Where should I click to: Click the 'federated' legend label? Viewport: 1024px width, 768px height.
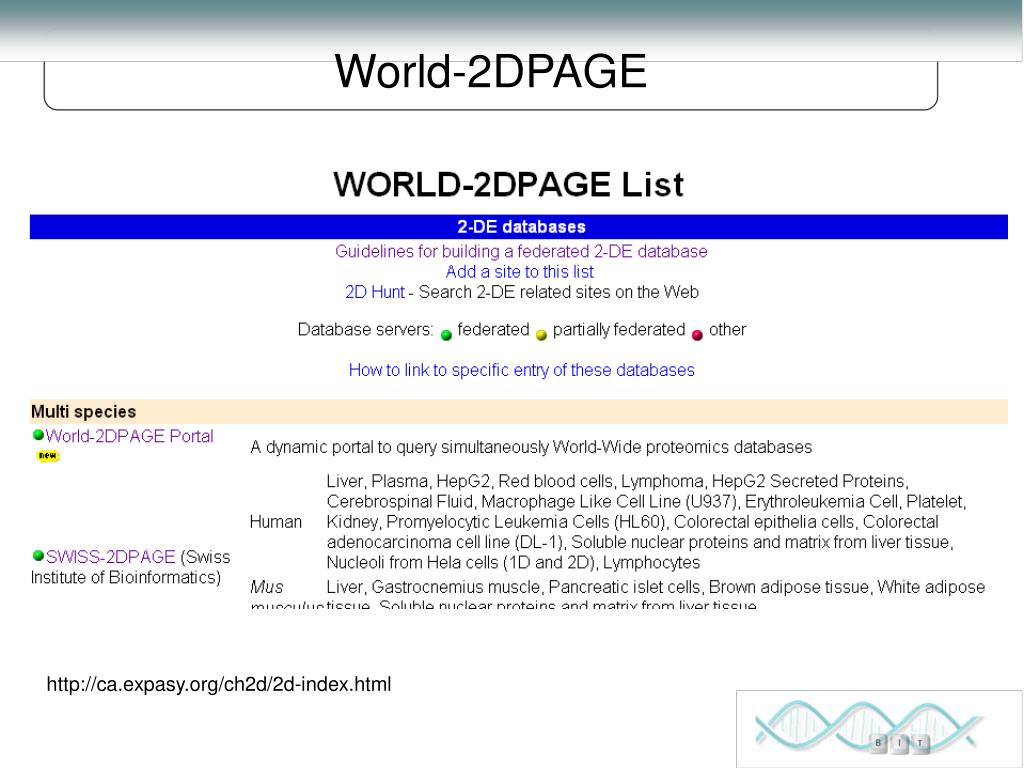pos(493,330)
